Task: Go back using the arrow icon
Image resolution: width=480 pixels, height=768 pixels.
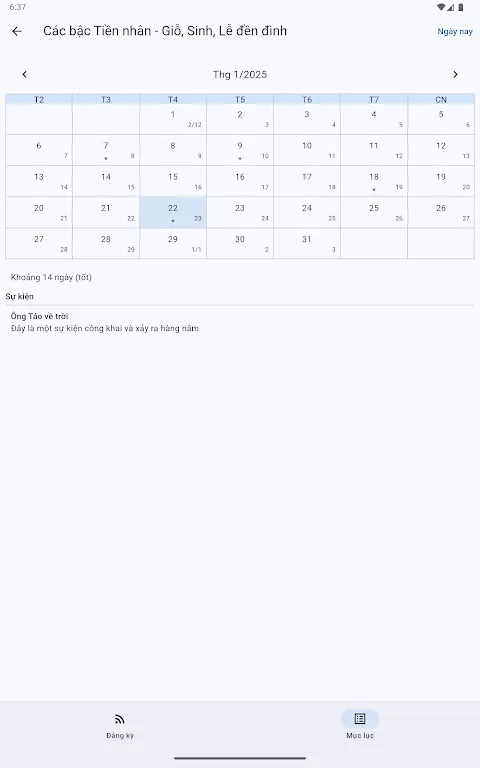Action: (x=17, y=31)
